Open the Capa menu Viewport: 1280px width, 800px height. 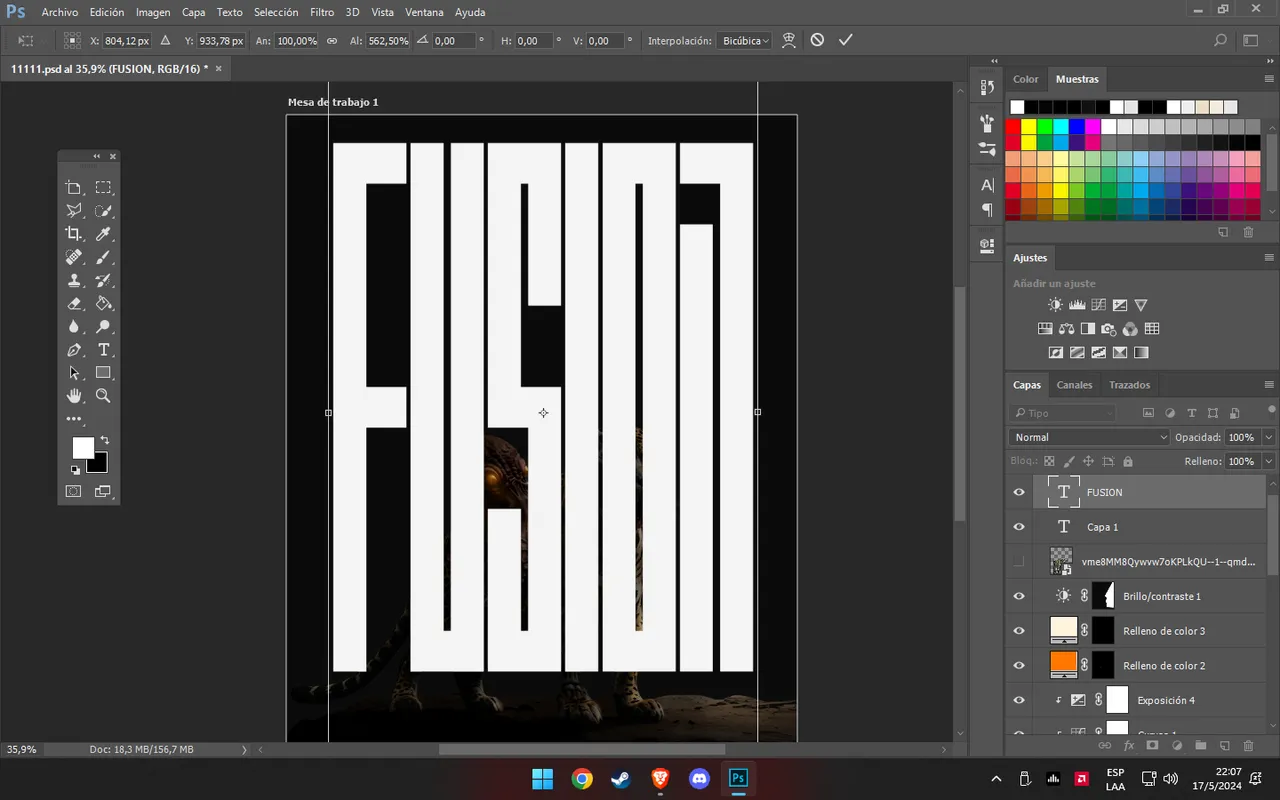[193, 12]
